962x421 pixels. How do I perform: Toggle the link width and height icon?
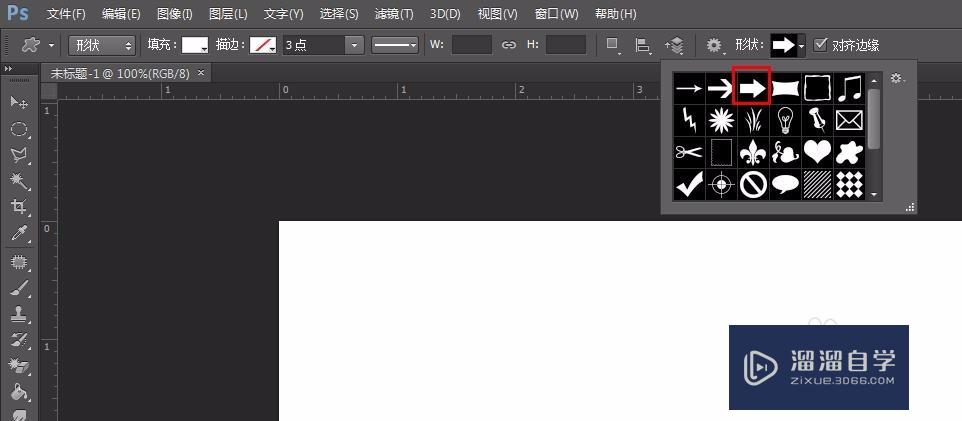point(509,45)
